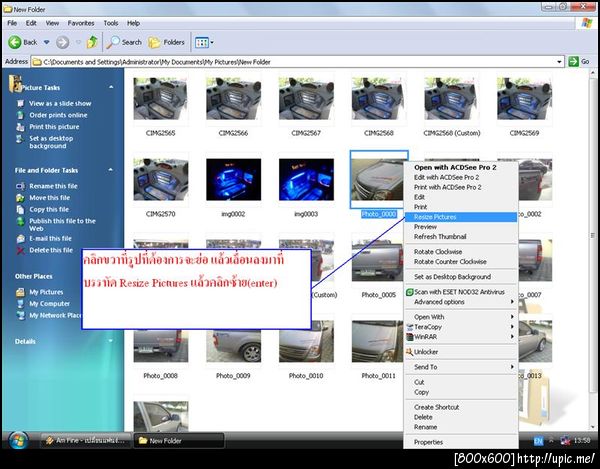Viewport: 600px width, 469px height.
Task: Click Print this picture
Action: [54, 127]
